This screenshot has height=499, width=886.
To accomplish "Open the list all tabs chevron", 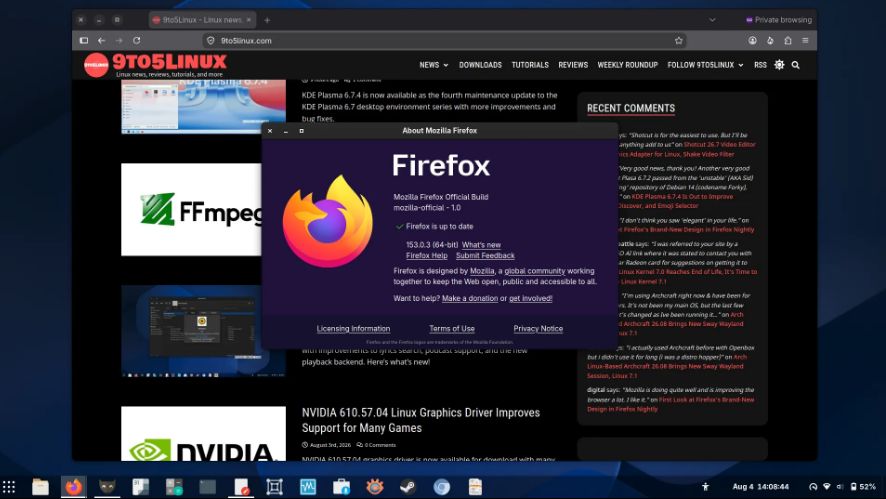I will (x=712, y=20).
